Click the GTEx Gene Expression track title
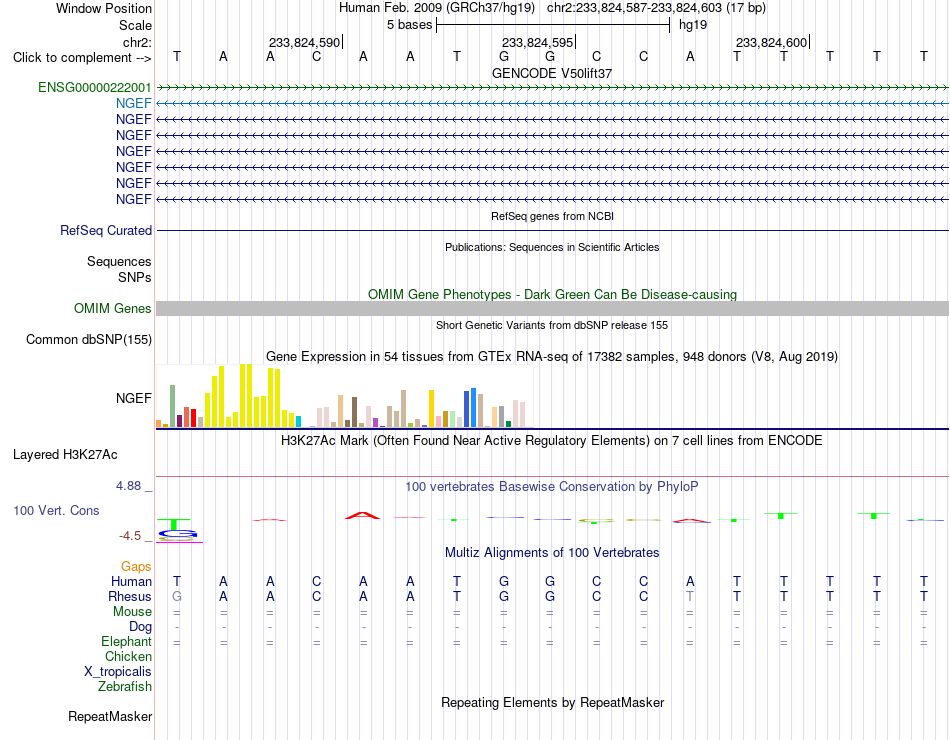 point(552,356)
